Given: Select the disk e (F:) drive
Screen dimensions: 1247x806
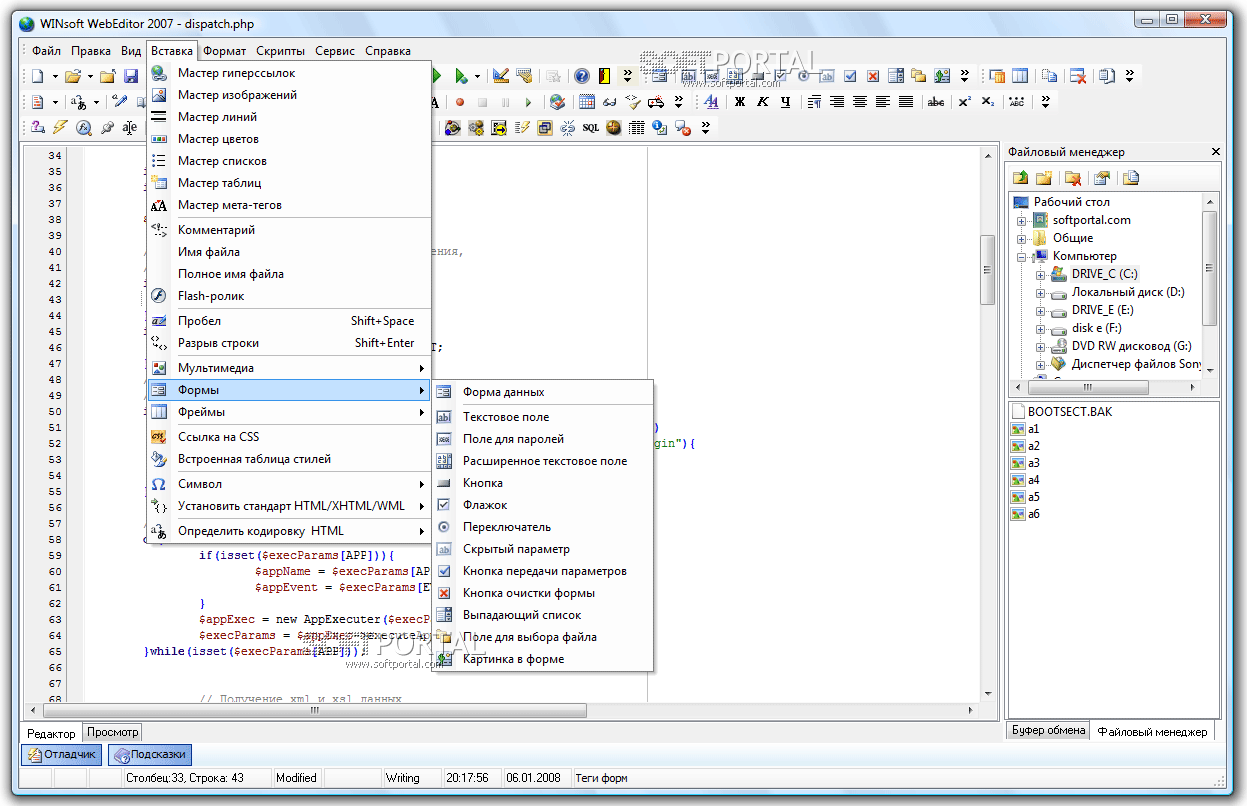Looking at the screenshot, I should [x=1096, y=328].
